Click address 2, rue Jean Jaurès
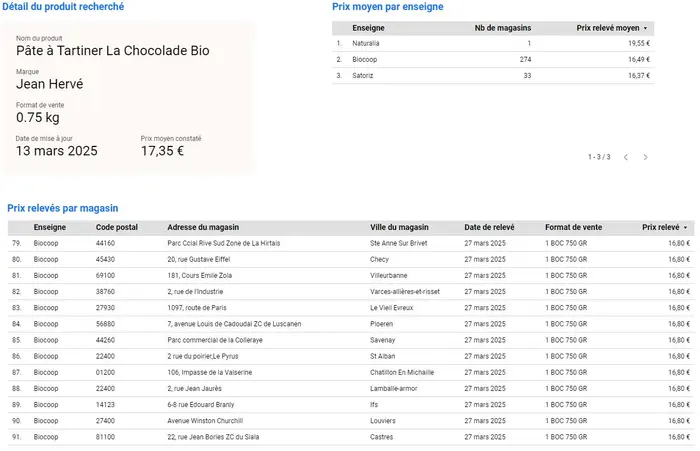This screenshot has height=451, width=700. pyautogui.click(x=195, y=388)
